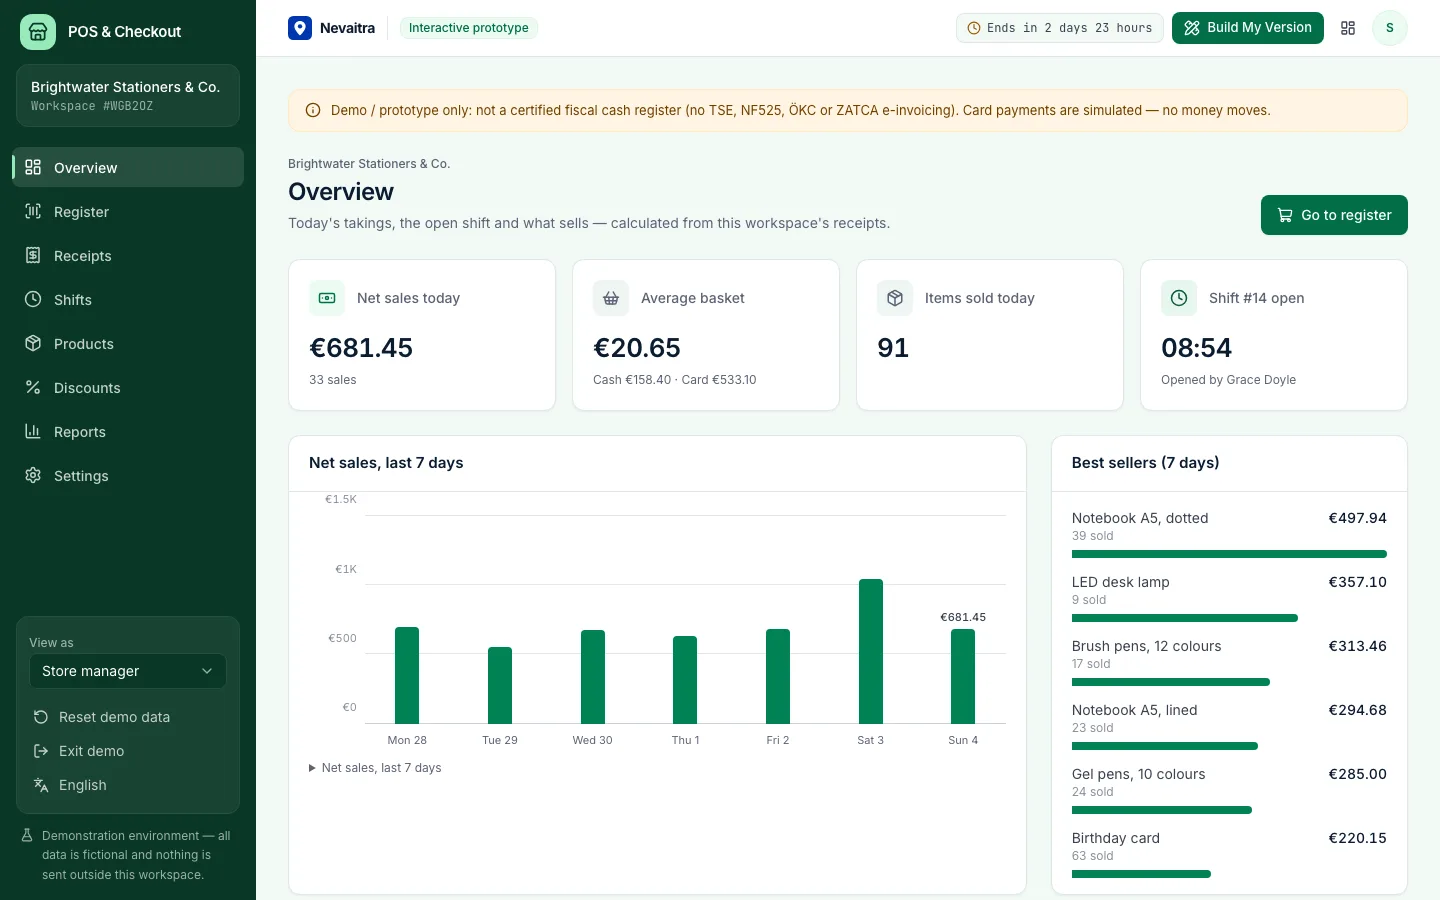Viewport: 1440px width, 900px height.
Task: Open the user avatar labeled S
Action: 1389,28
